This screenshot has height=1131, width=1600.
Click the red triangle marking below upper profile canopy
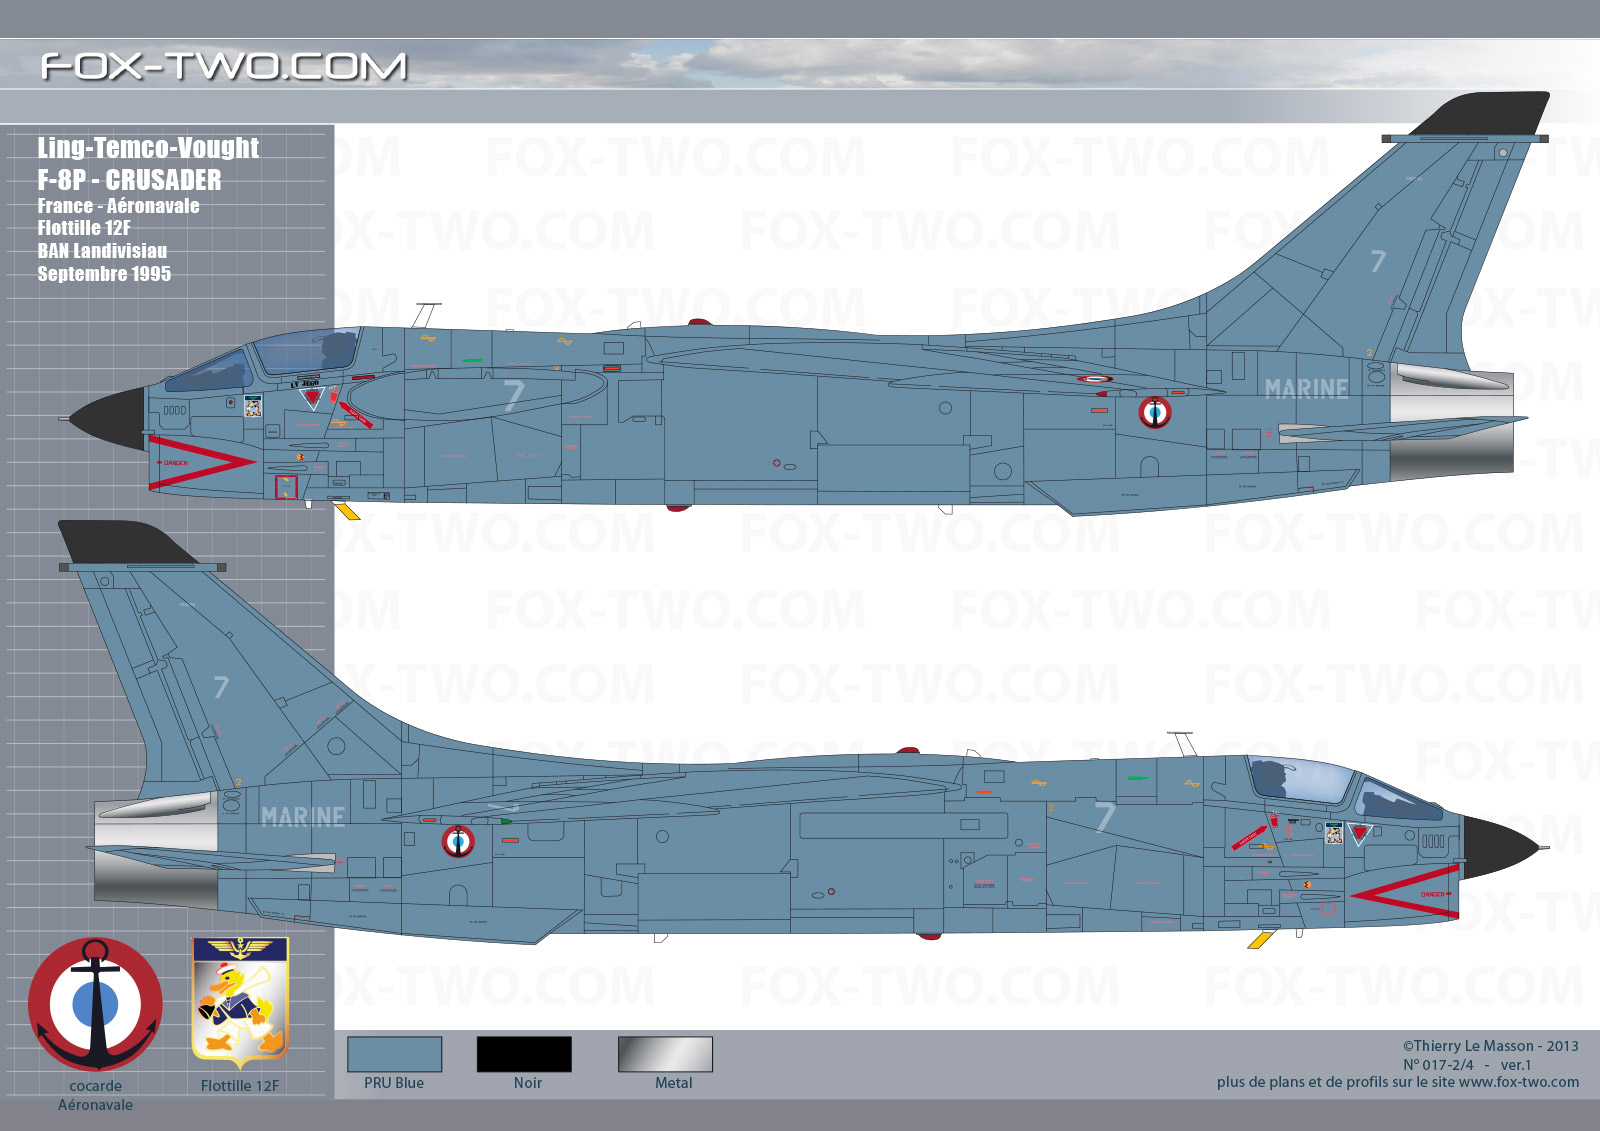click(x=312, y=398)
